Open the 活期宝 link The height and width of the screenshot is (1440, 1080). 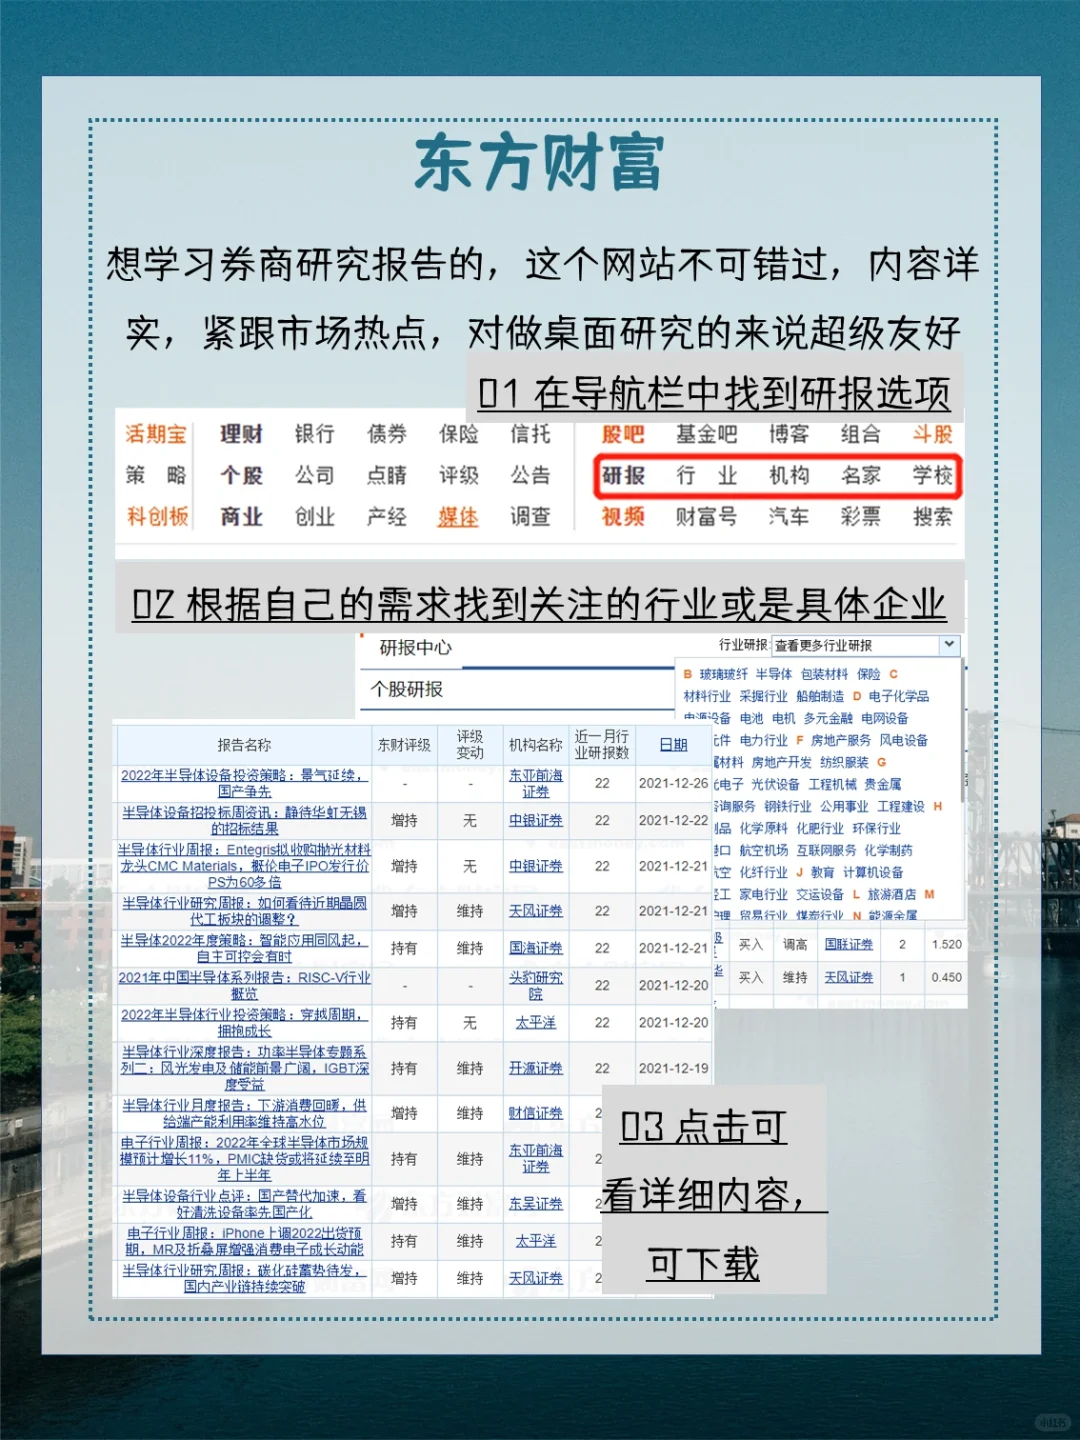[156, 435]
